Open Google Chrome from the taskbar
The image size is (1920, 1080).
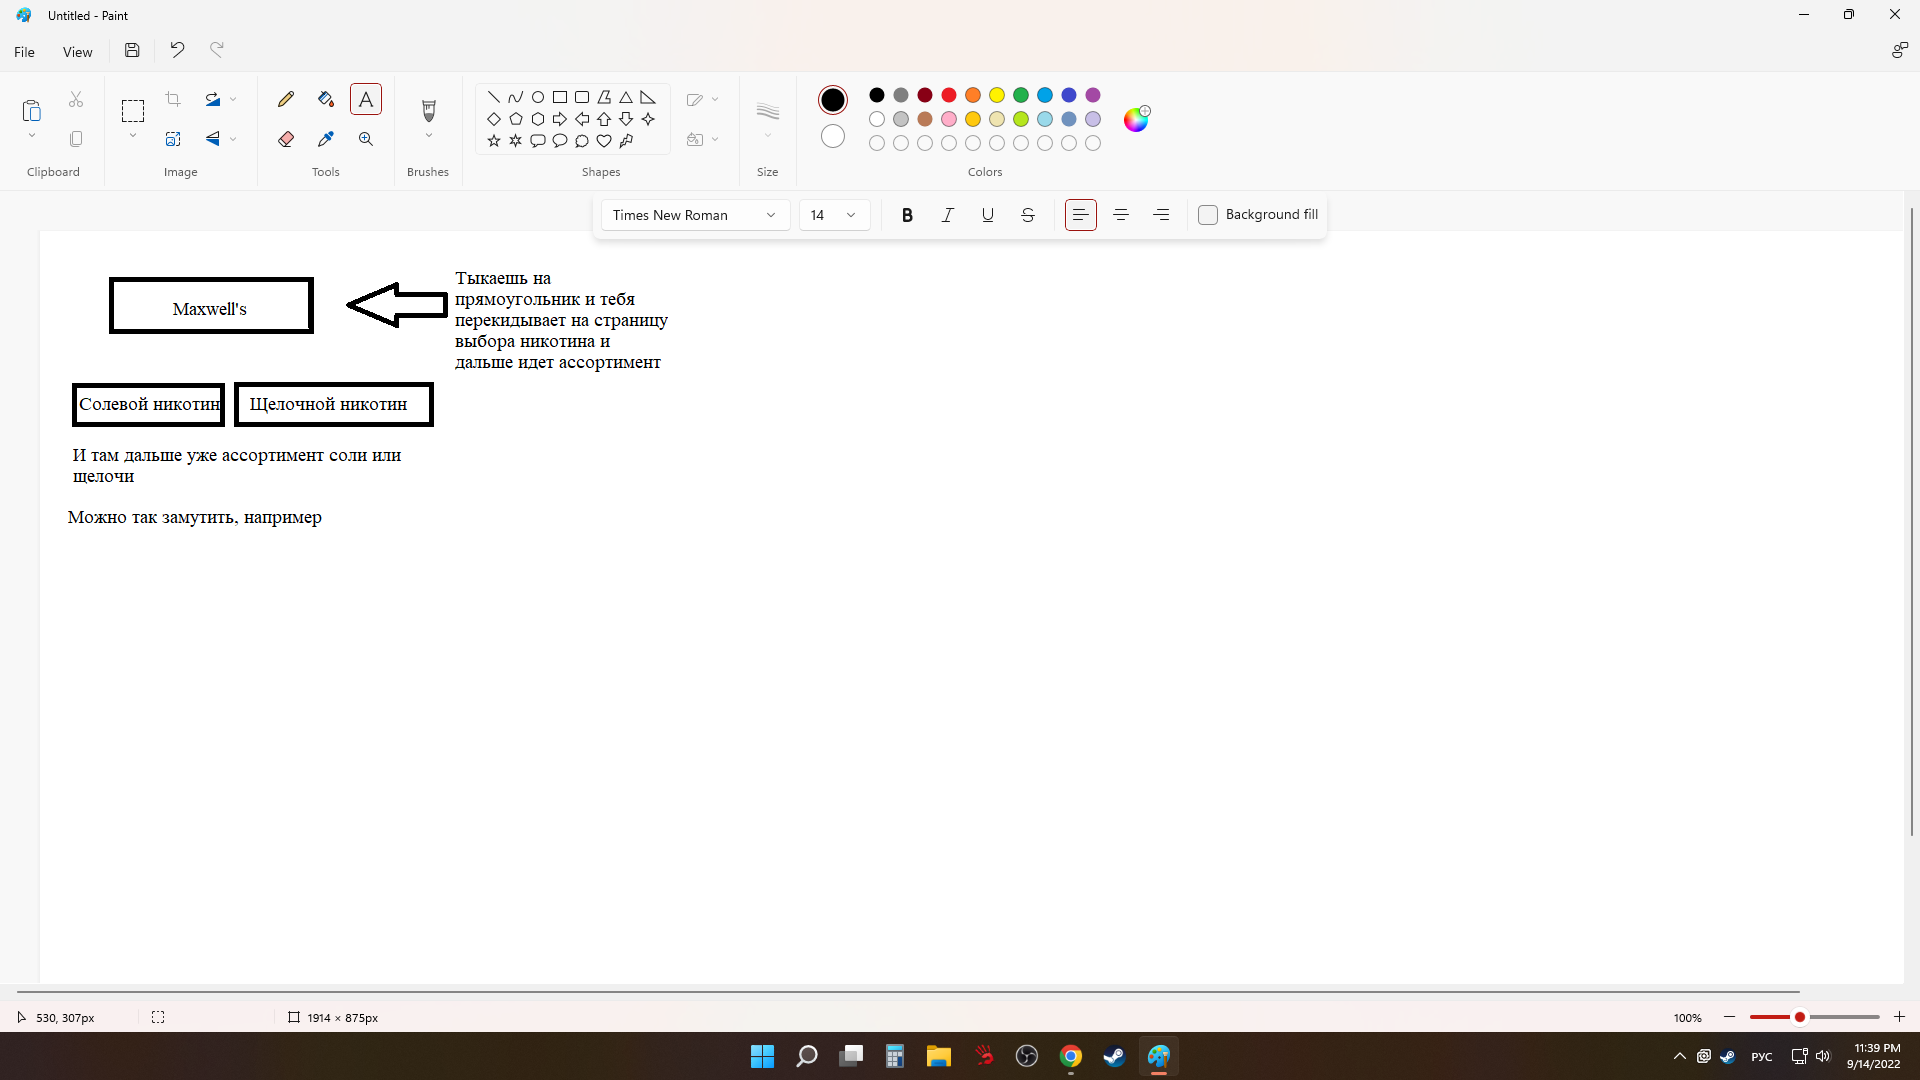click(x=1071, y=1056)
